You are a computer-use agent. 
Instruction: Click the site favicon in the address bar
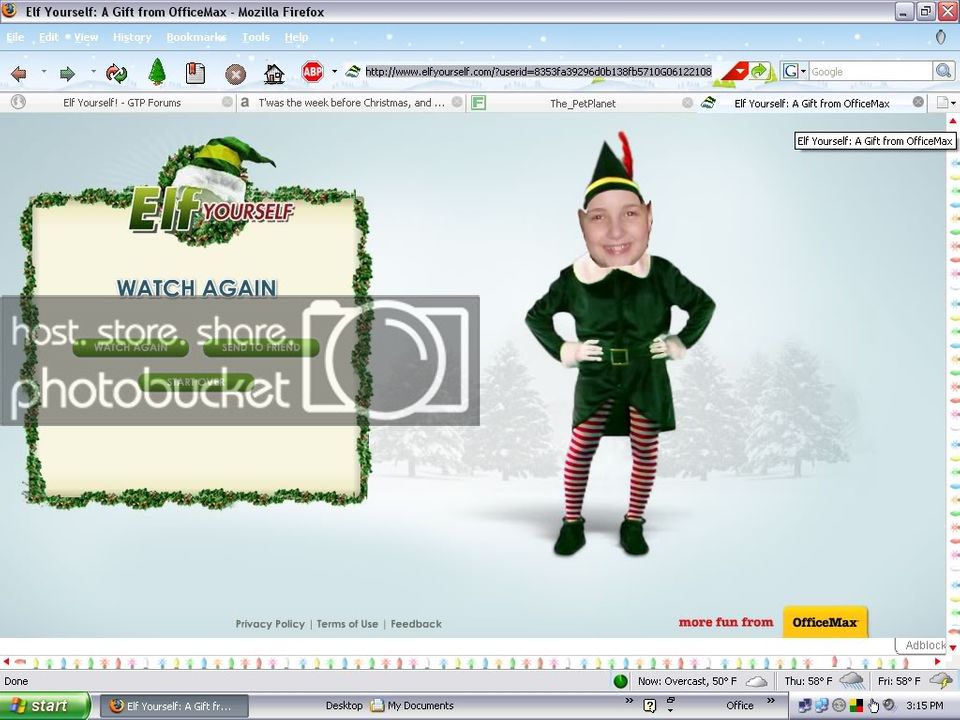click(352, 72)
